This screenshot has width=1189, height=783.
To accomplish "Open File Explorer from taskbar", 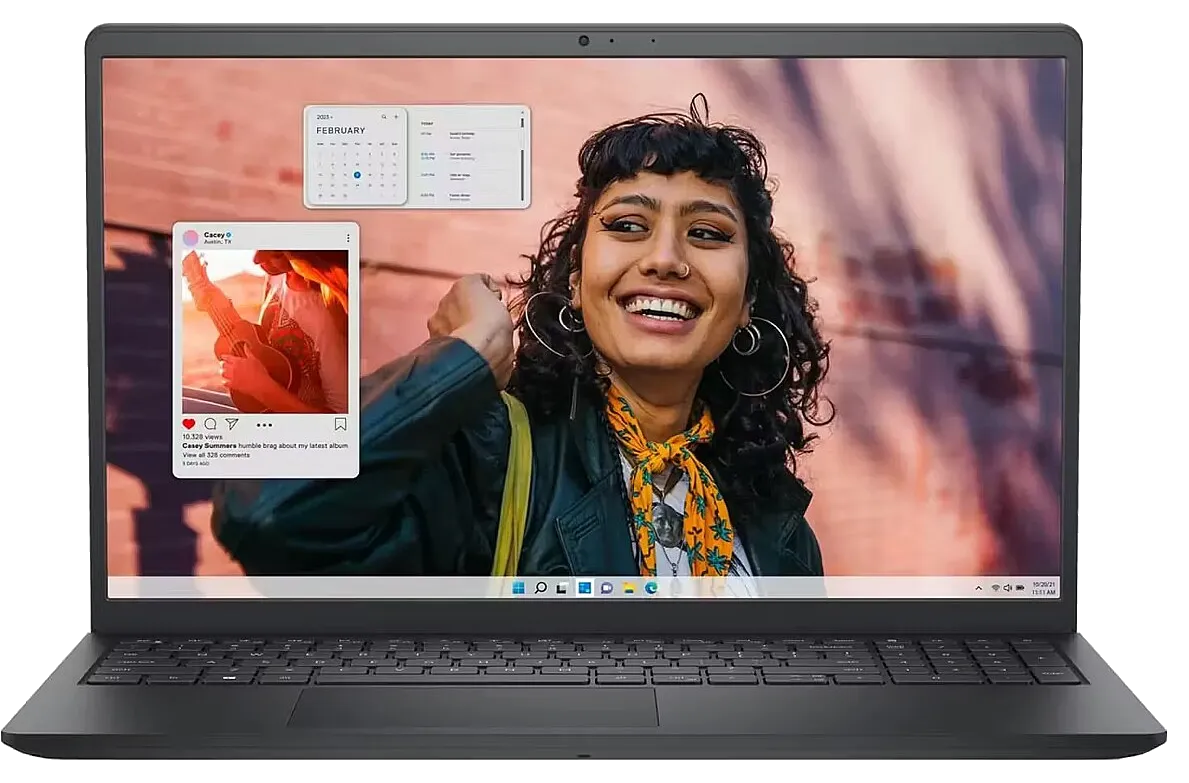I will [629, 587].
